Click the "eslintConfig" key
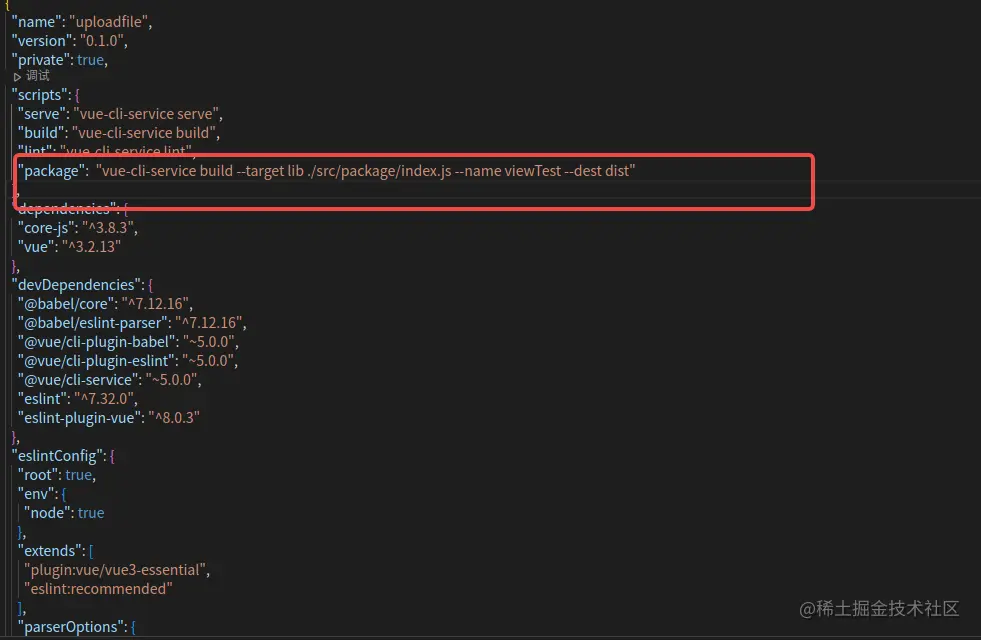This screenshot has height=640, width=981. click(x=57, y=456)
